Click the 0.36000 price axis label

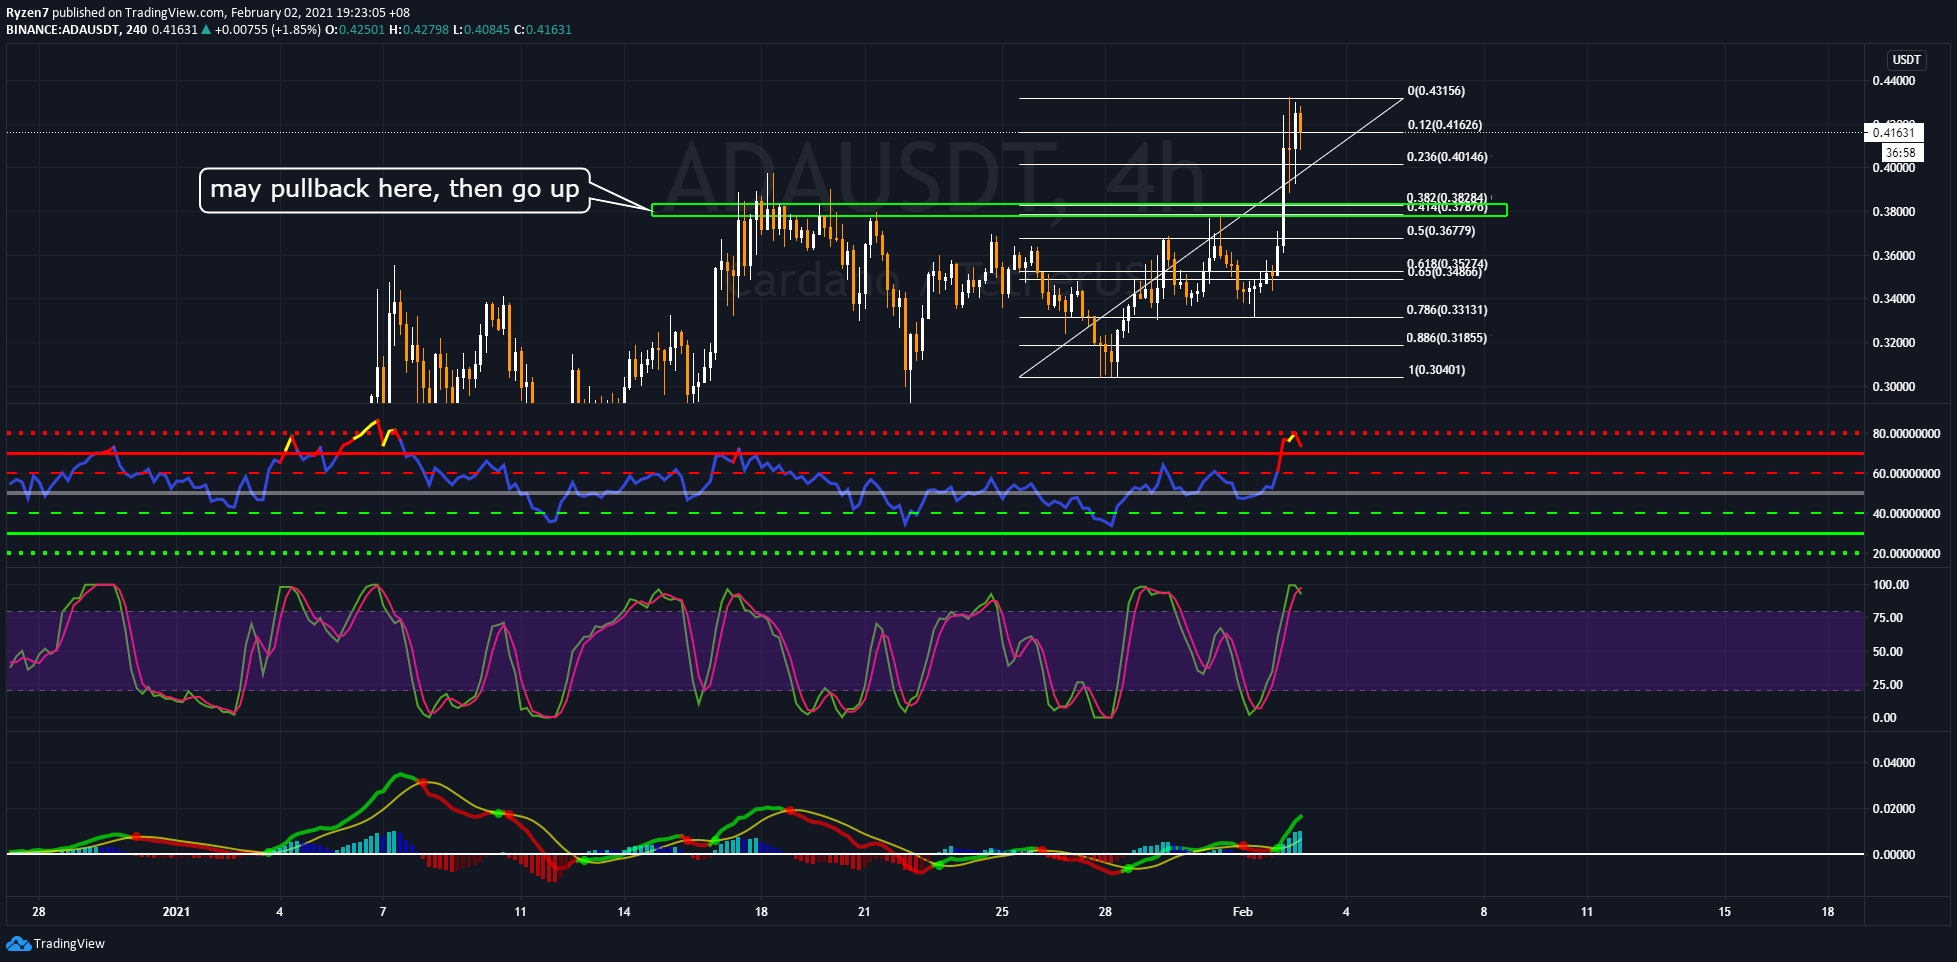1894,256
